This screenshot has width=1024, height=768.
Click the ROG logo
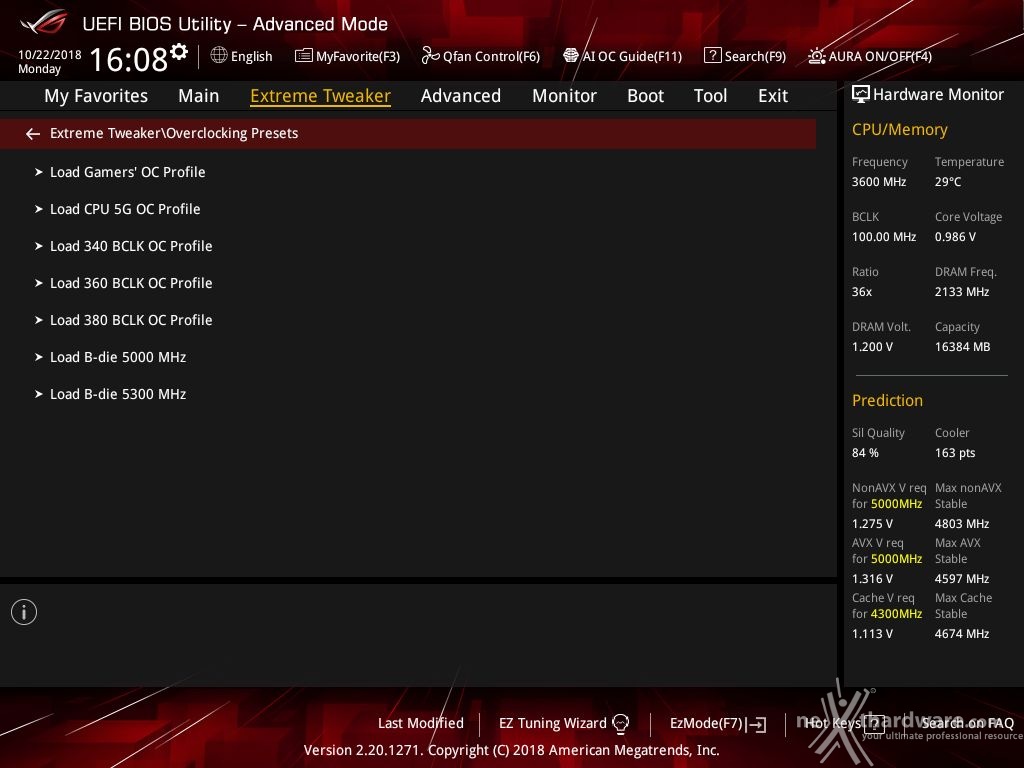[44, 22]
